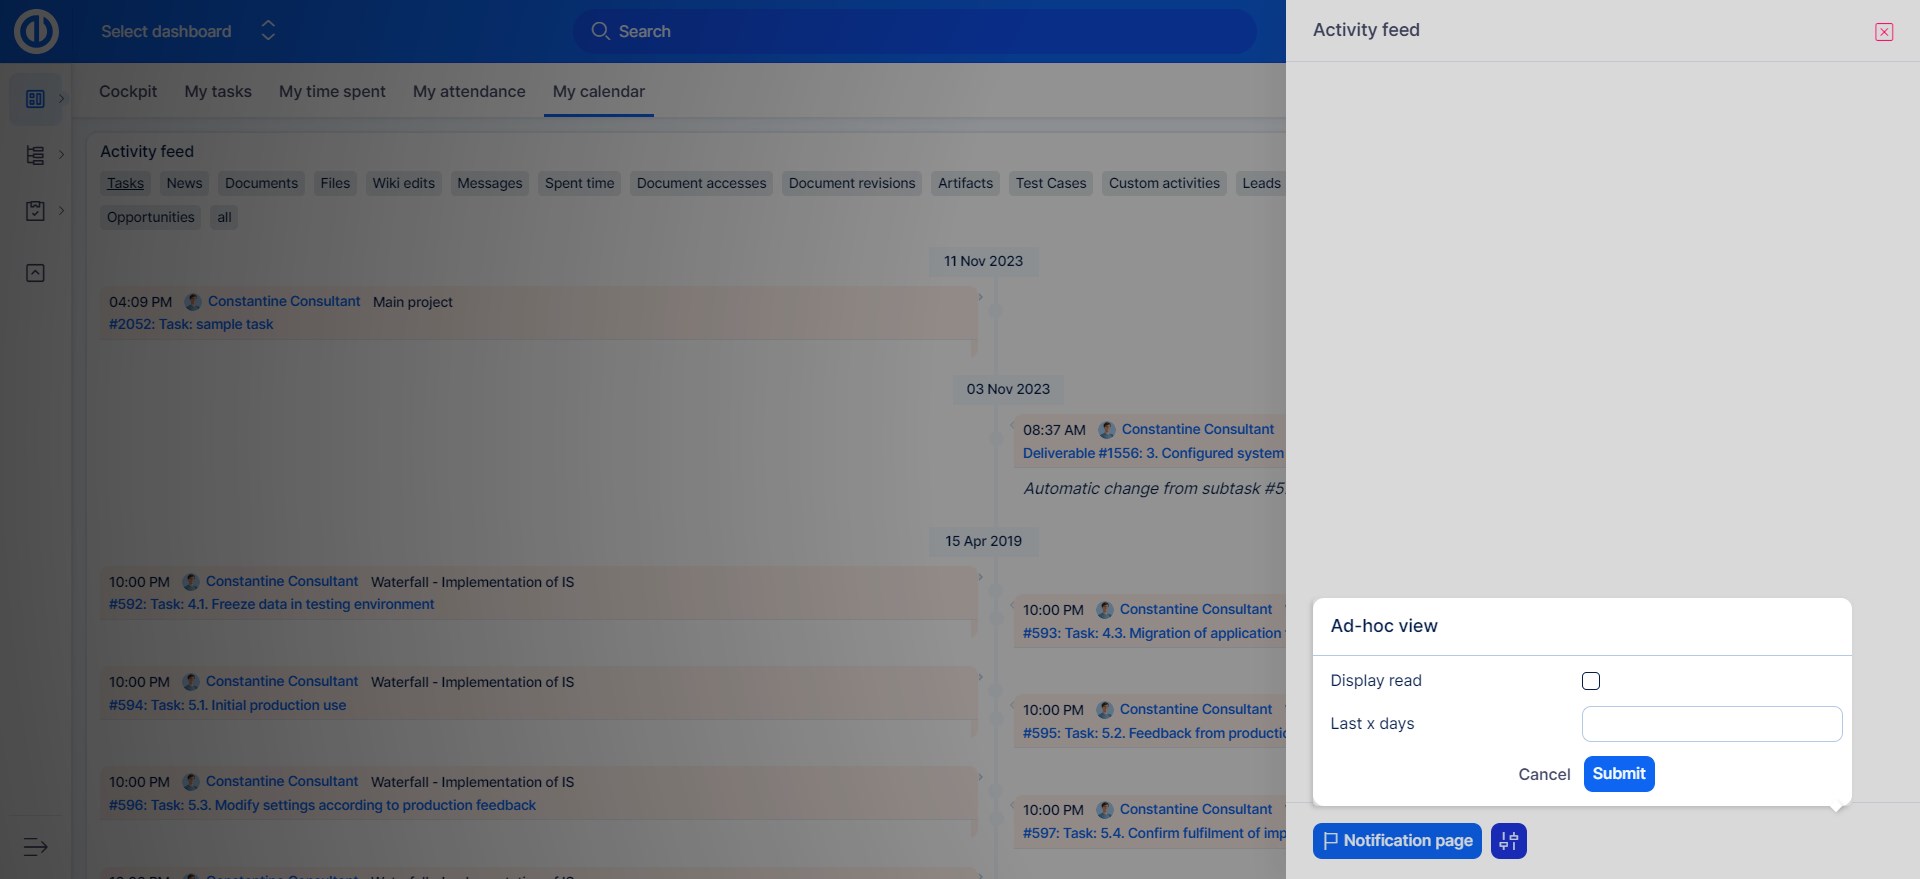Click the filter settings sliders icon
The height and width of the screenshot is (879, 1920).
pos(1508,841)
